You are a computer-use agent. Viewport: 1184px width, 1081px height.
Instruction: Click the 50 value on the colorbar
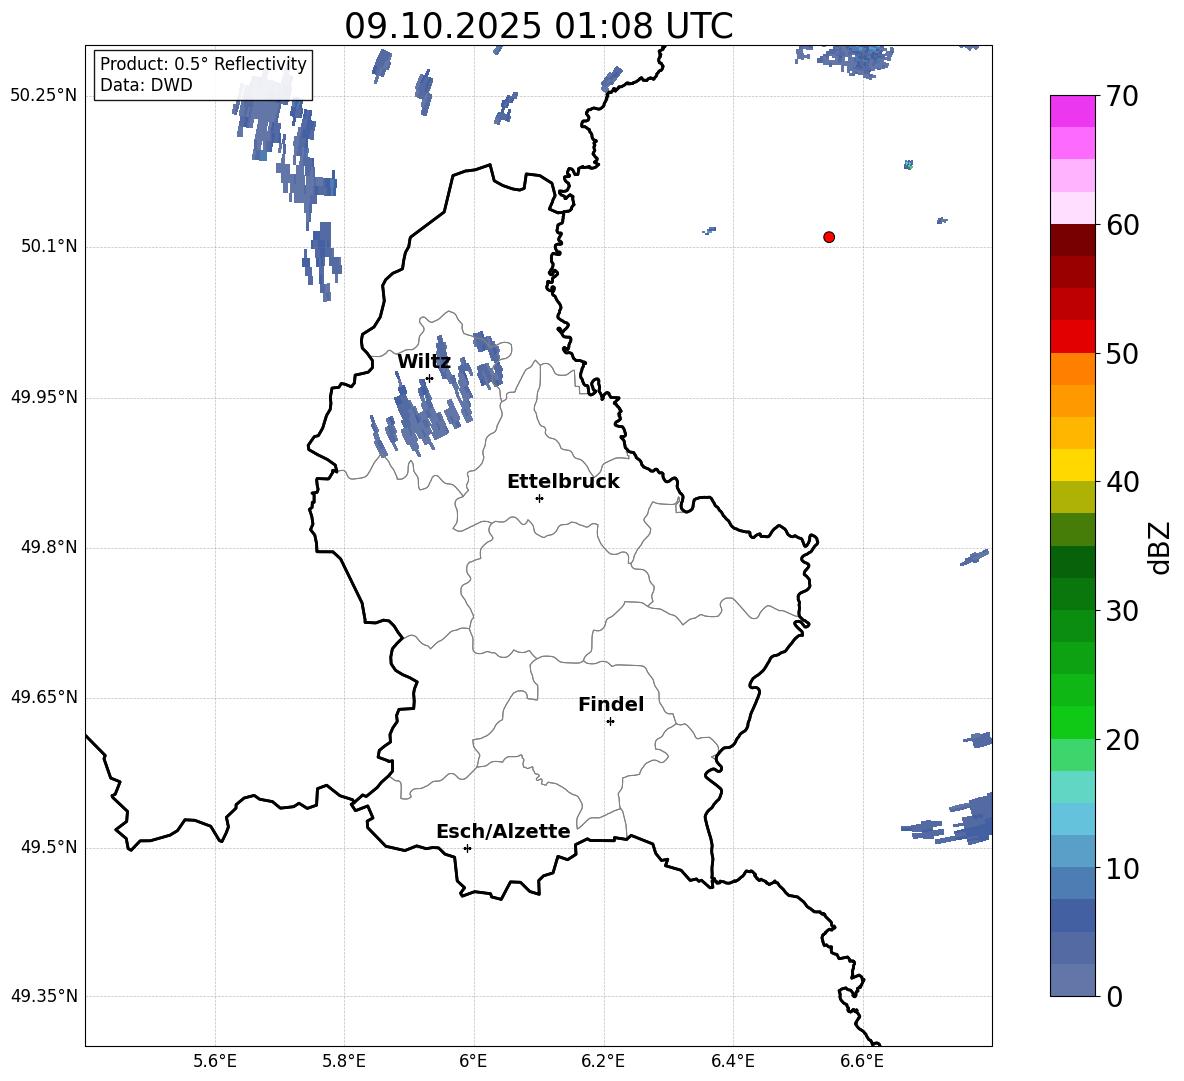pyautogui.click(x=1122, y=353)
